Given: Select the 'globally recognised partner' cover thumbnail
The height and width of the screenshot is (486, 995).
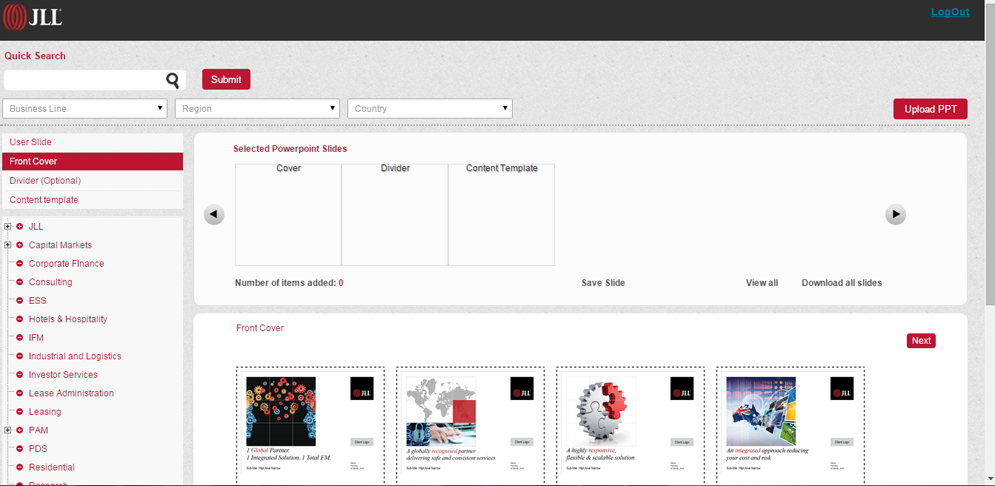Looking at the screenshot, I should pos(470,425).
